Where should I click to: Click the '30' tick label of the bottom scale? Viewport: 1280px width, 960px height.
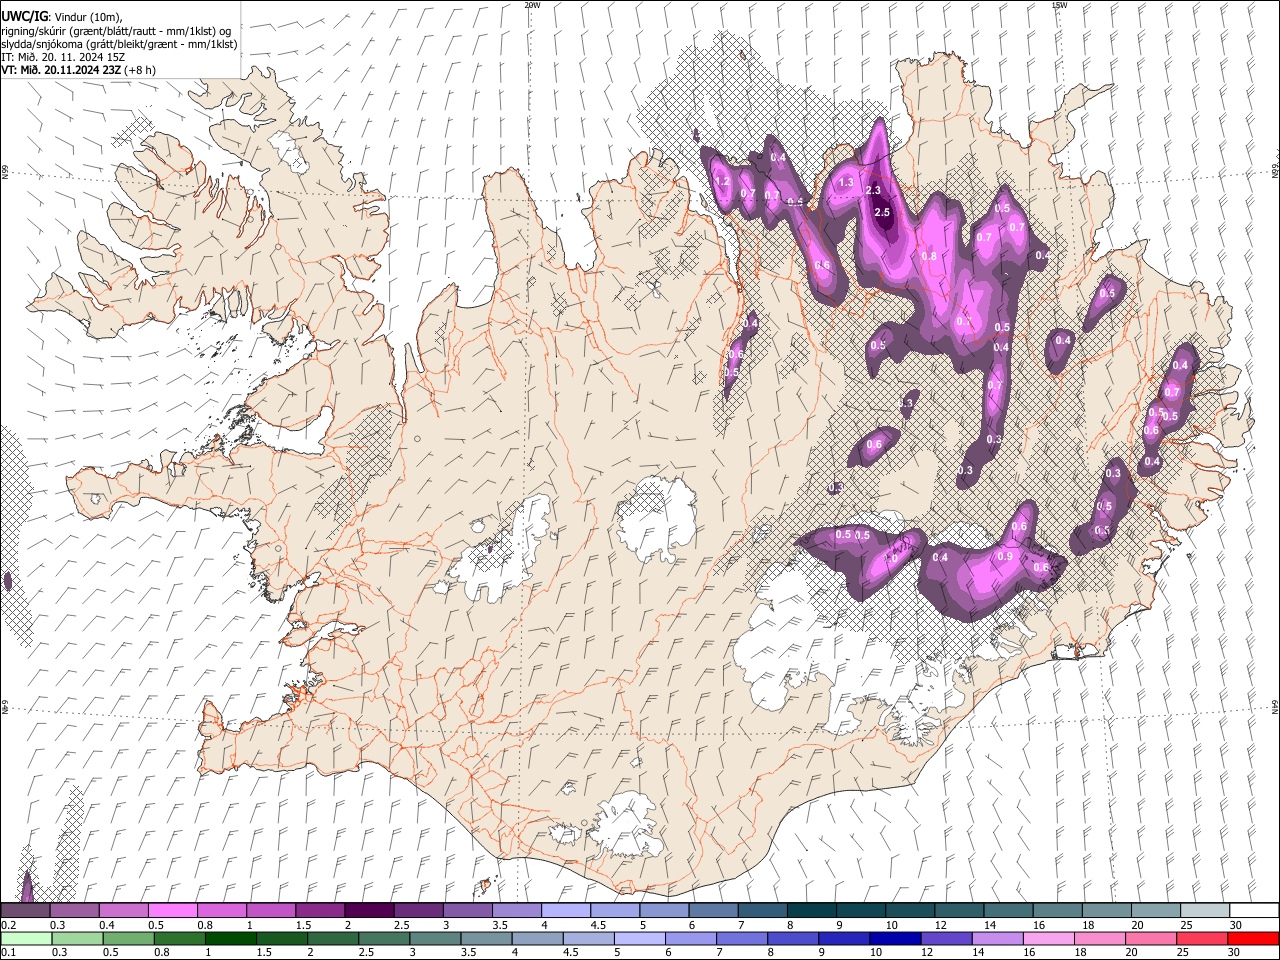click(1235, 953)
